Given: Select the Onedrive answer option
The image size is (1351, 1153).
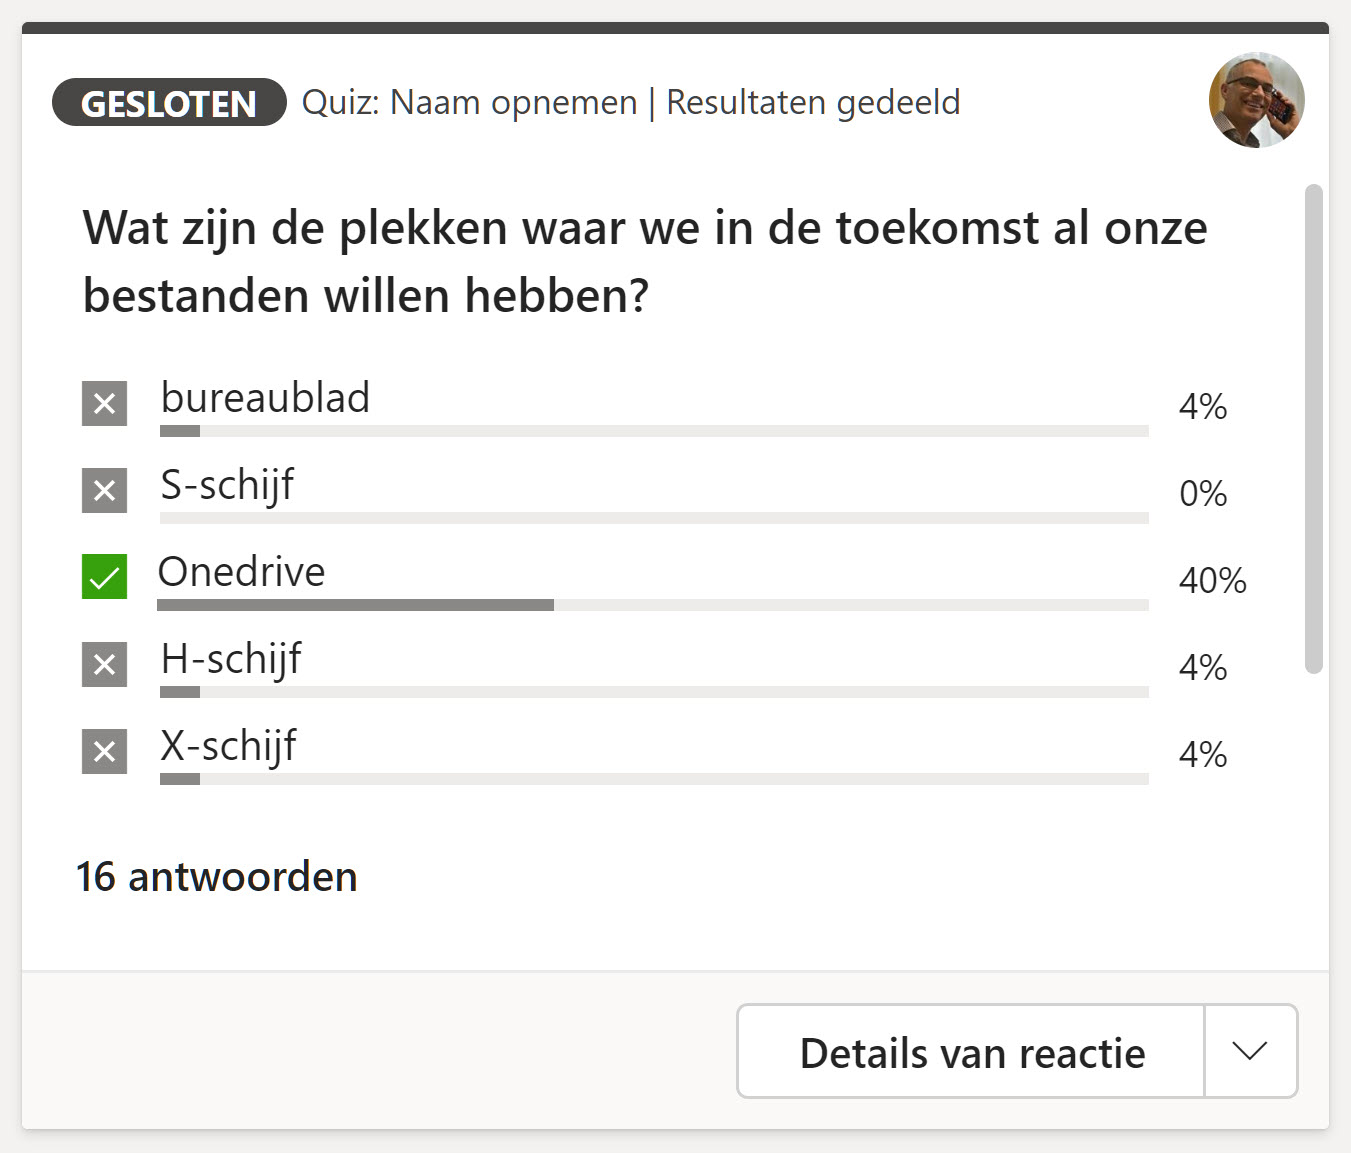Looking at the screenshot, I should tap(240, 572).
